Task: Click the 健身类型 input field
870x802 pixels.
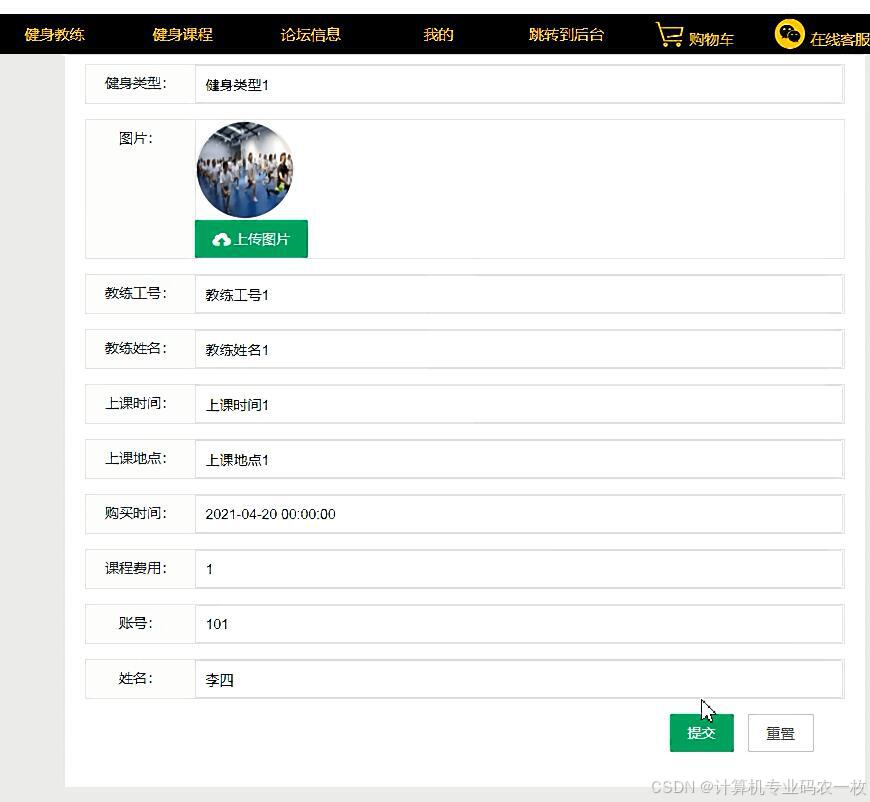Action: [519, 84]
